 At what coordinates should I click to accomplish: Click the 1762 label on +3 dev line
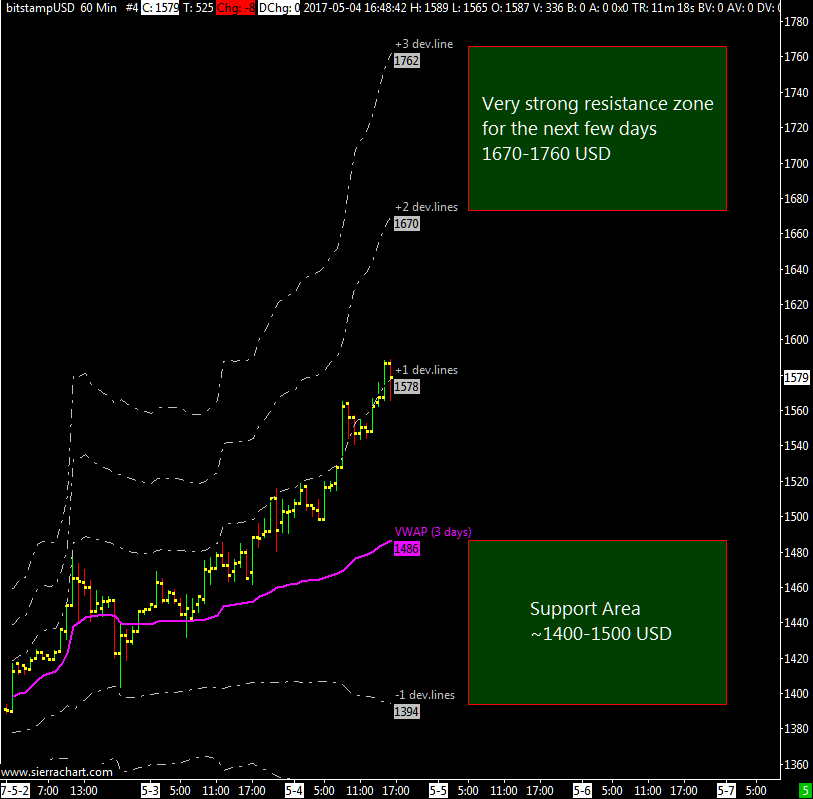(x=407, y=61)
